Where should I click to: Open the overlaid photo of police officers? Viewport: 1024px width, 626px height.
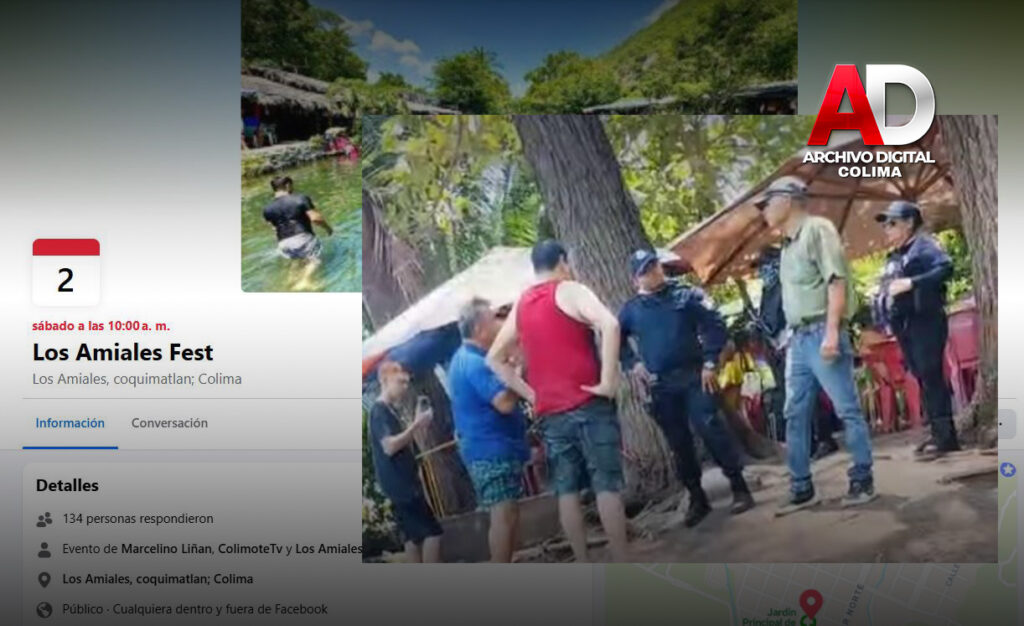680,380
